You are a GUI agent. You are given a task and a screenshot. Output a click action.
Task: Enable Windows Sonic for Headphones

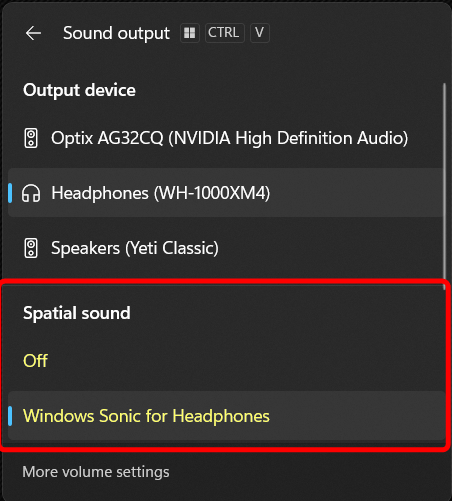point(225,416)
